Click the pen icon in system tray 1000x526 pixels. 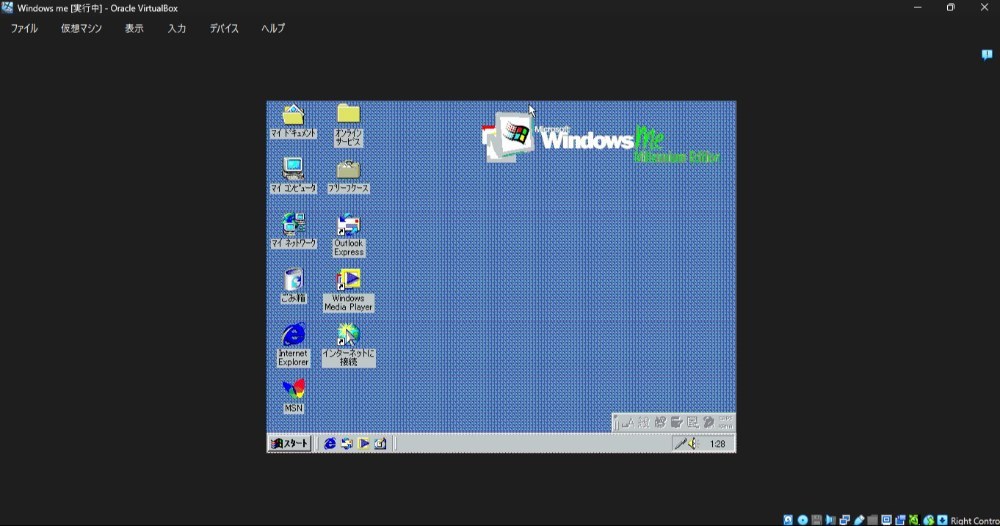(x=681, y=444)
